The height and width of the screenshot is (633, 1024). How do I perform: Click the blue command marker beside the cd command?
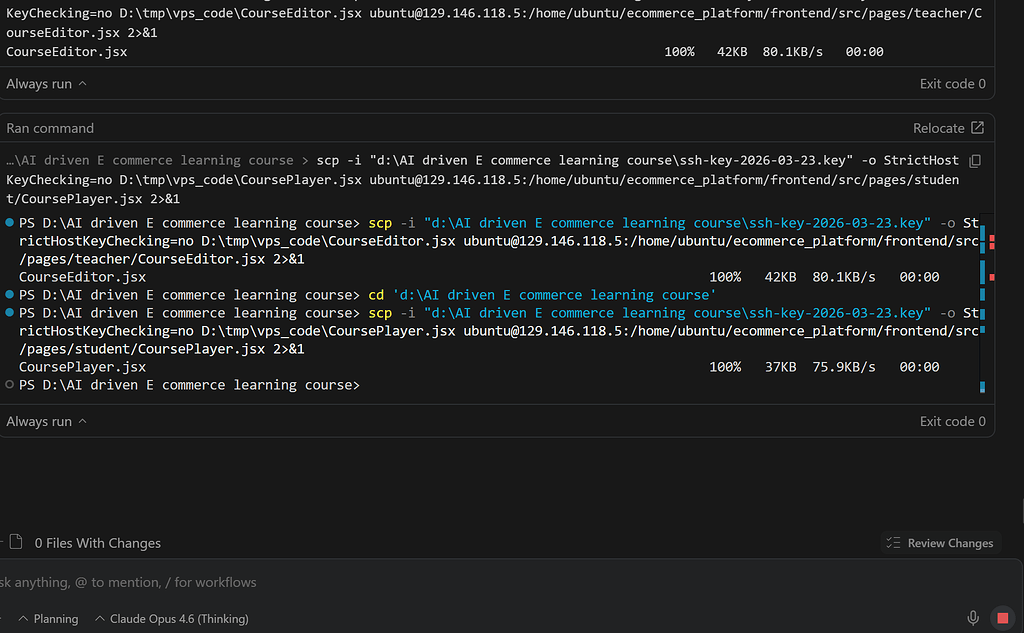tap(10, 295)
